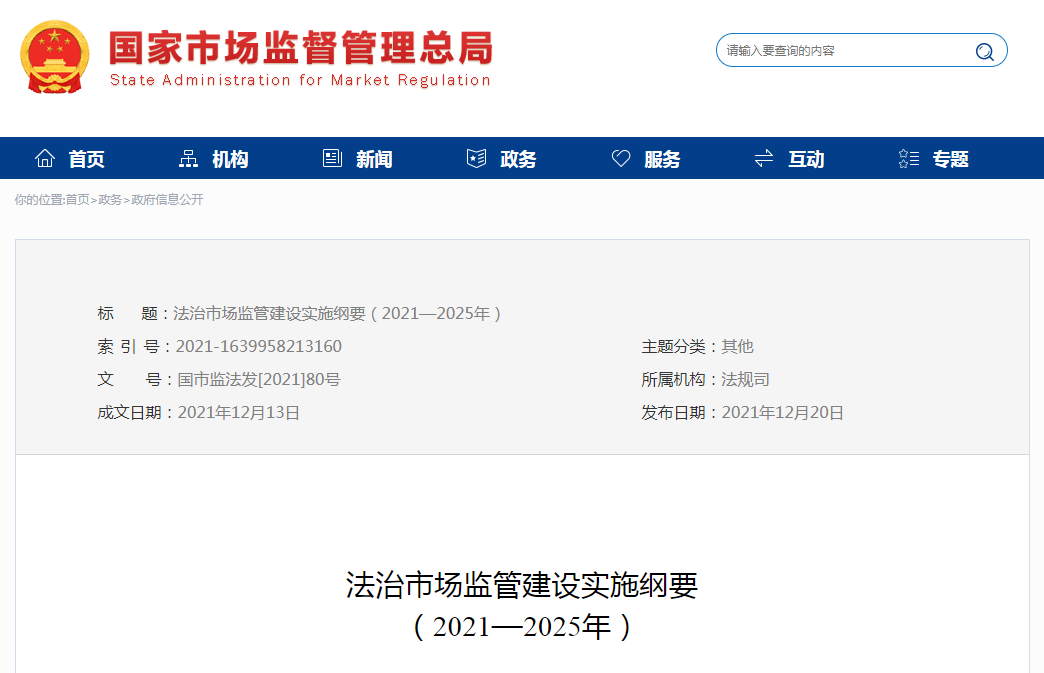Image resolution: width=1044 pixels, height=673 pixels.
Task: Click the heart icon beside 服务
Action: [620, 157]
